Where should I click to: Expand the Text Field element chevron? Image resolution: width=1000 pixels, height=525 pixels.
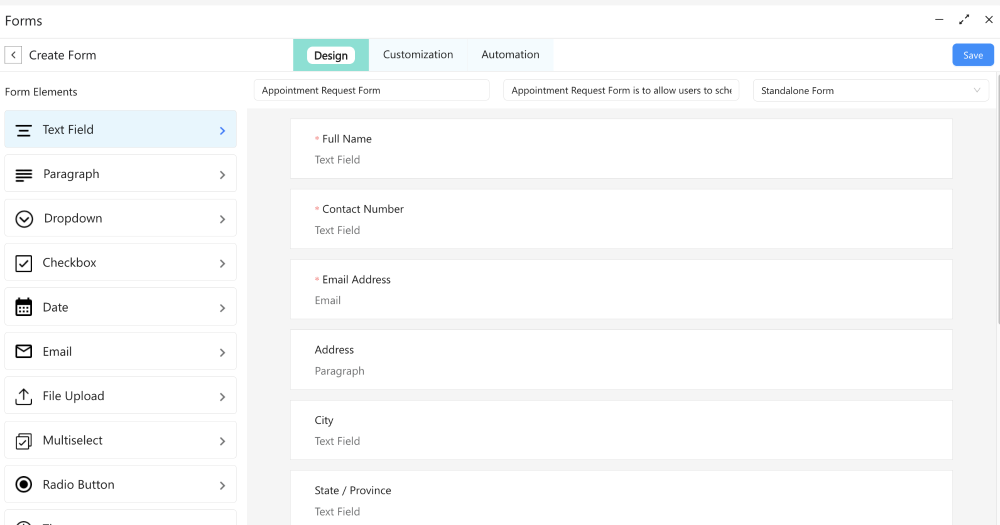(x=223, y=131)
